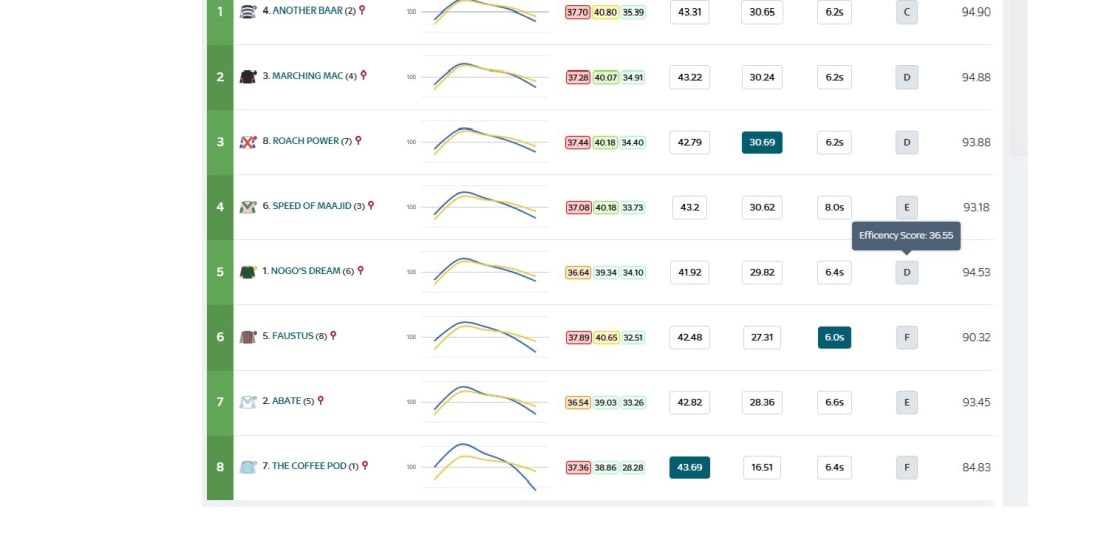Click the silks icon for Speed Of Maajid

248,207
